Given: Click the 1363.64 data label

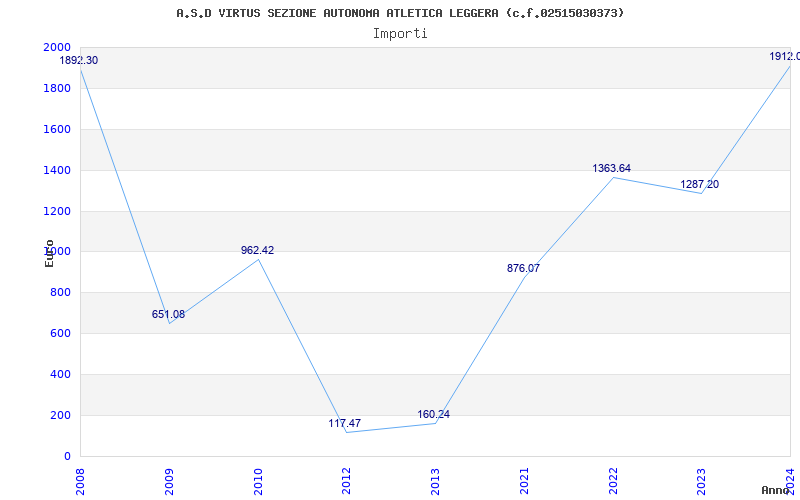Looking at the screenshot, I should tap(612, 168).
